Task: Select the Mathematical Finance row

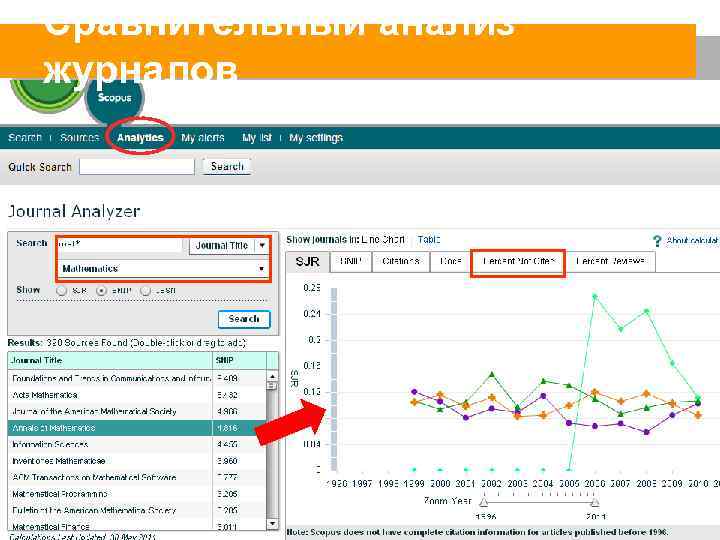Action: click(136, 526)
